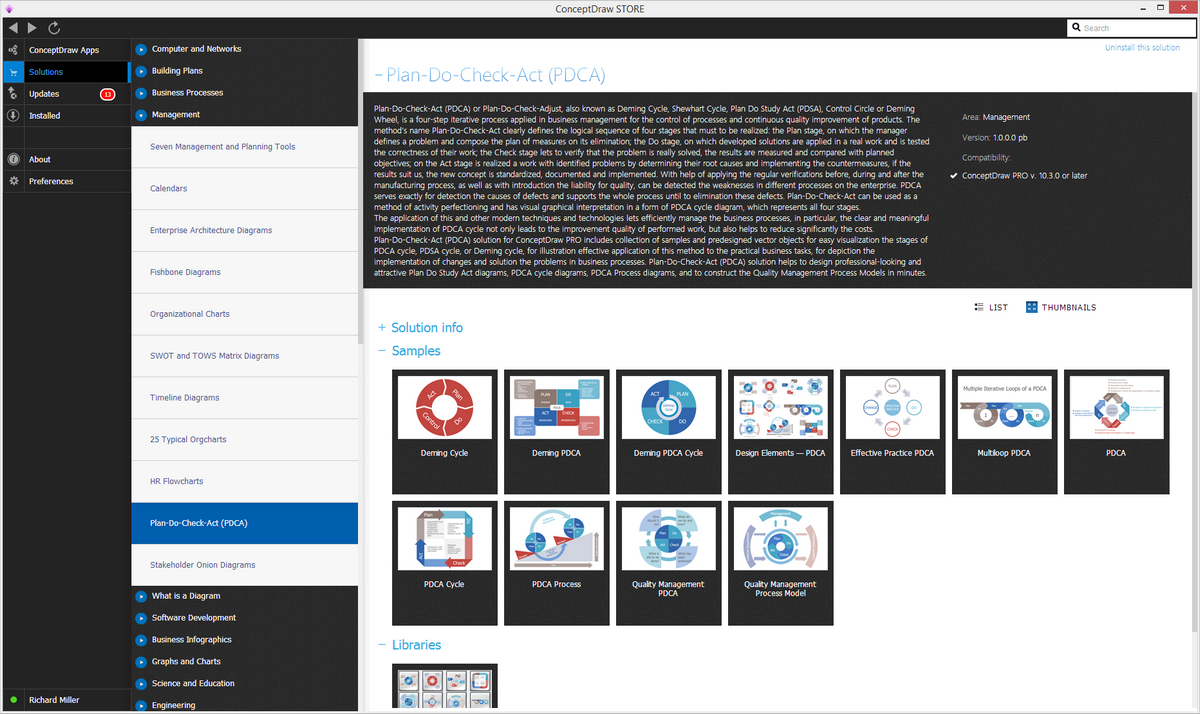This screenshot has height=714, width=1200.
Task: Select the Solutions cart icon
Action: (x=12, y=72)
